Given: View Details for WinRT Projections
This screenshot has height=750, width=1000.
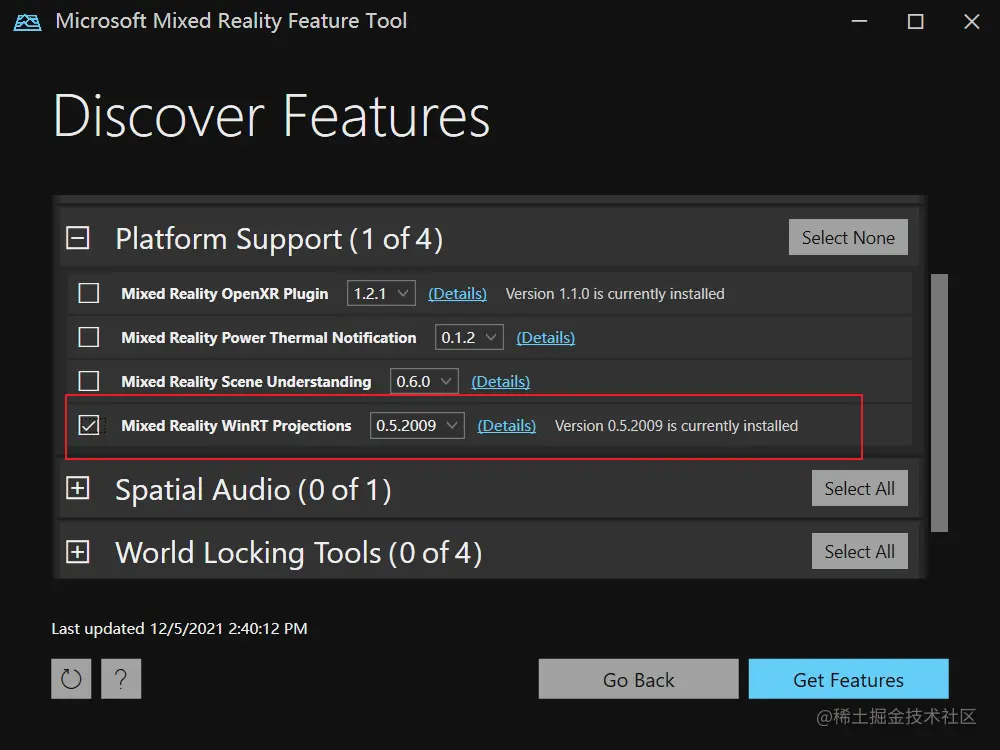Looking at the screenshot, I should 506,426.
